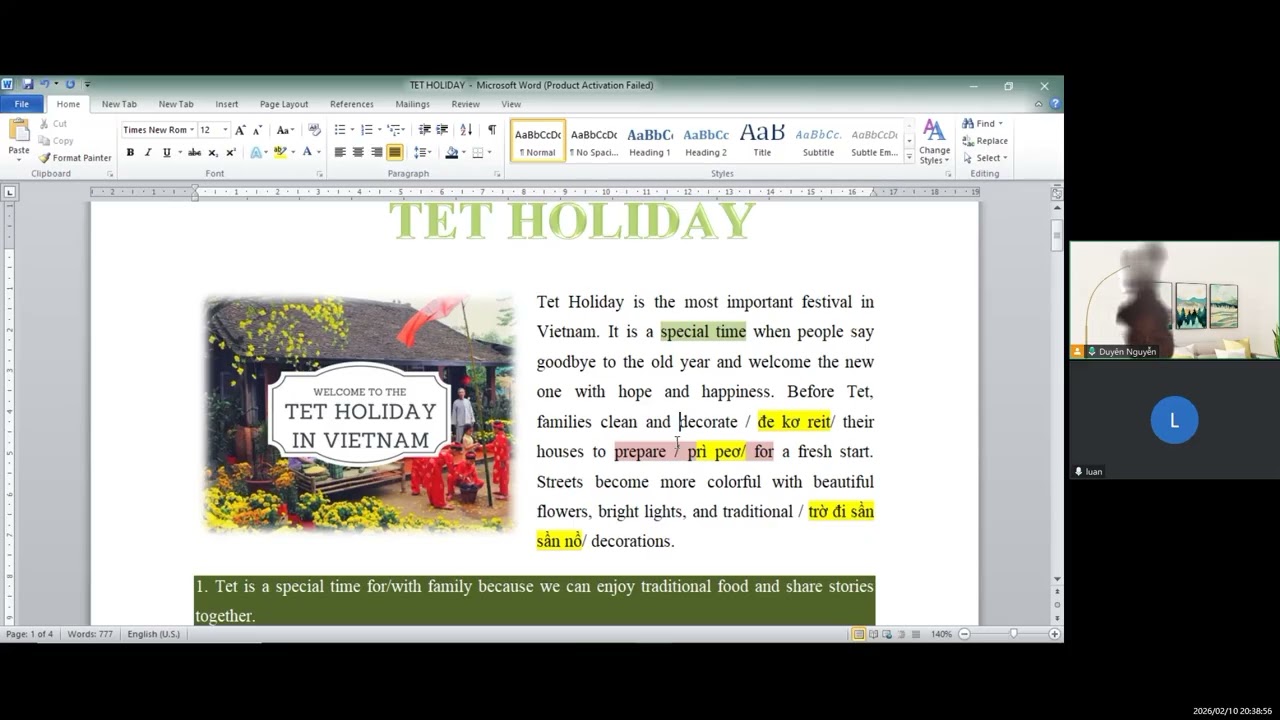The image size is (1280, 720).
Task: Shrink font size with Shrink Font
Action: [257, 130]
